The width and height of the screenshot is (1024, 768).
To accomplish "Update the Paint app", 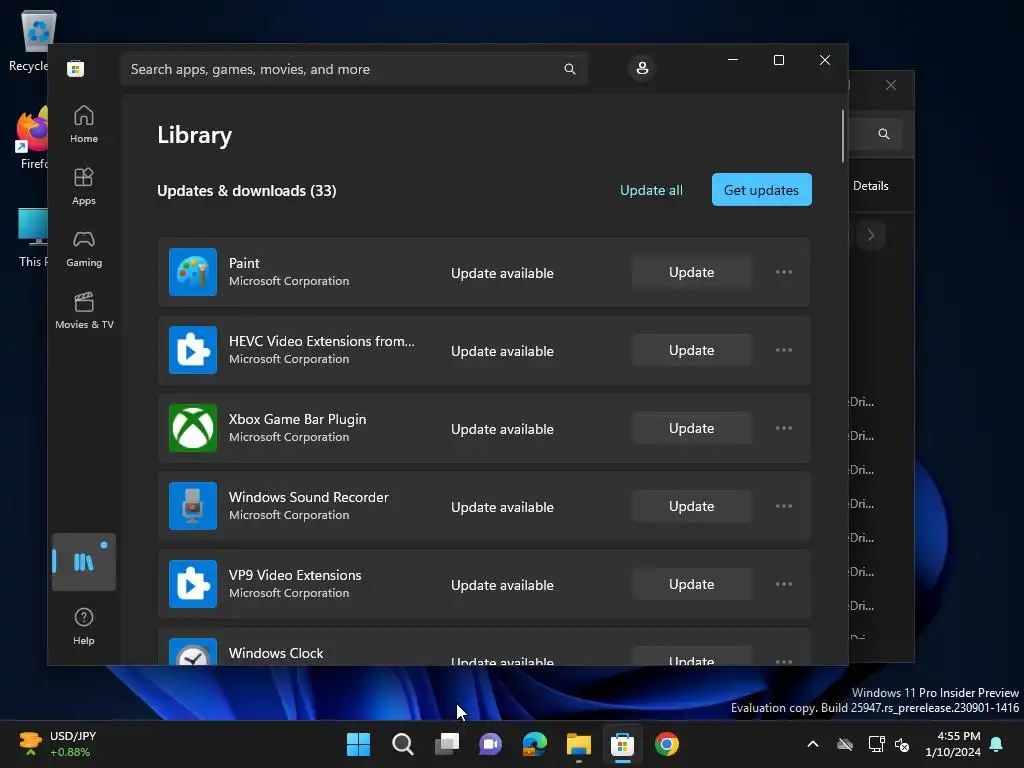I will pyautogui.click(x=692, y=272).
